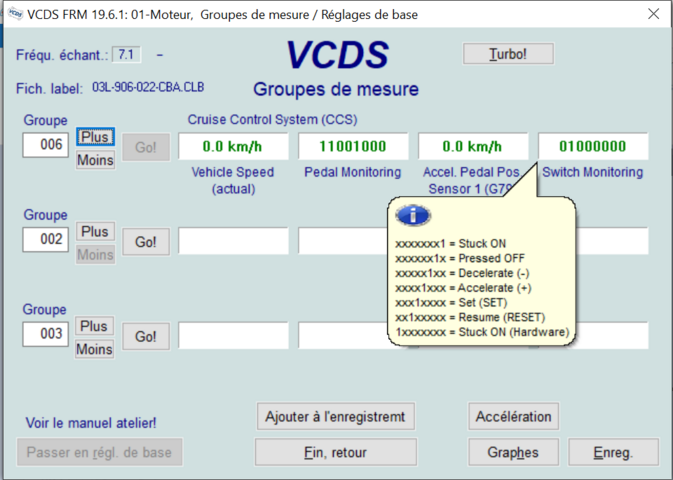This screenshot has width=673, height=480.
Task: Click first empty field of group 003
Action: point(233,335)
